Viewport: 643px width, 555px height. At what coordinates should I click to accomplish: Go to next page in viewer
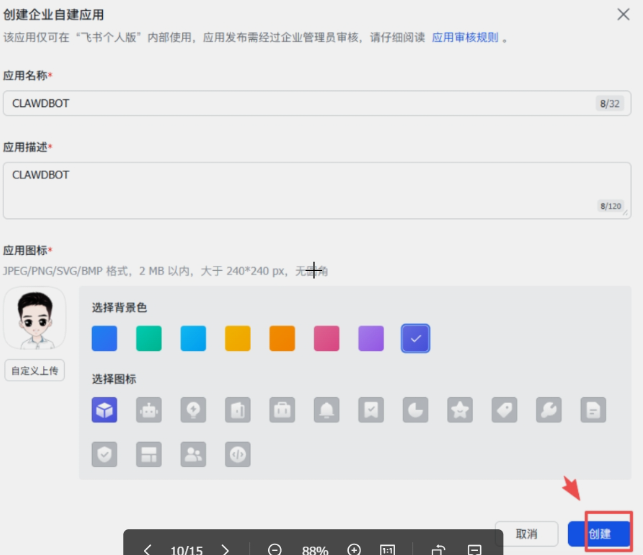(225, 550)
